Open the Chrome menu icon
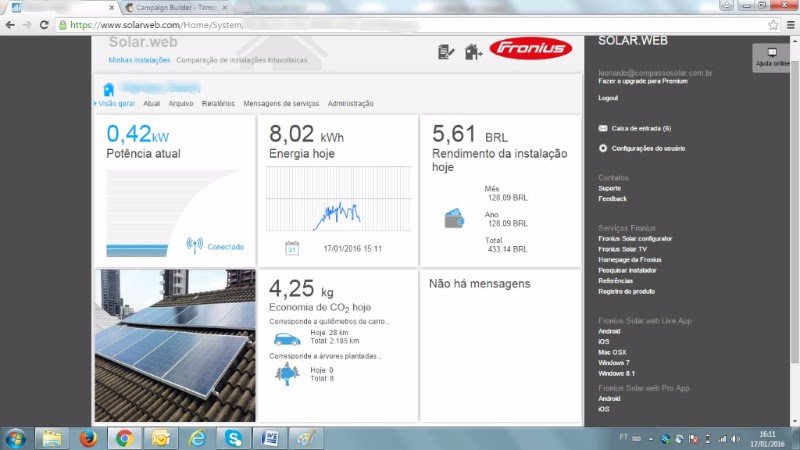The width and height of the screenshot is (800, 450). [x=789, y=24]
